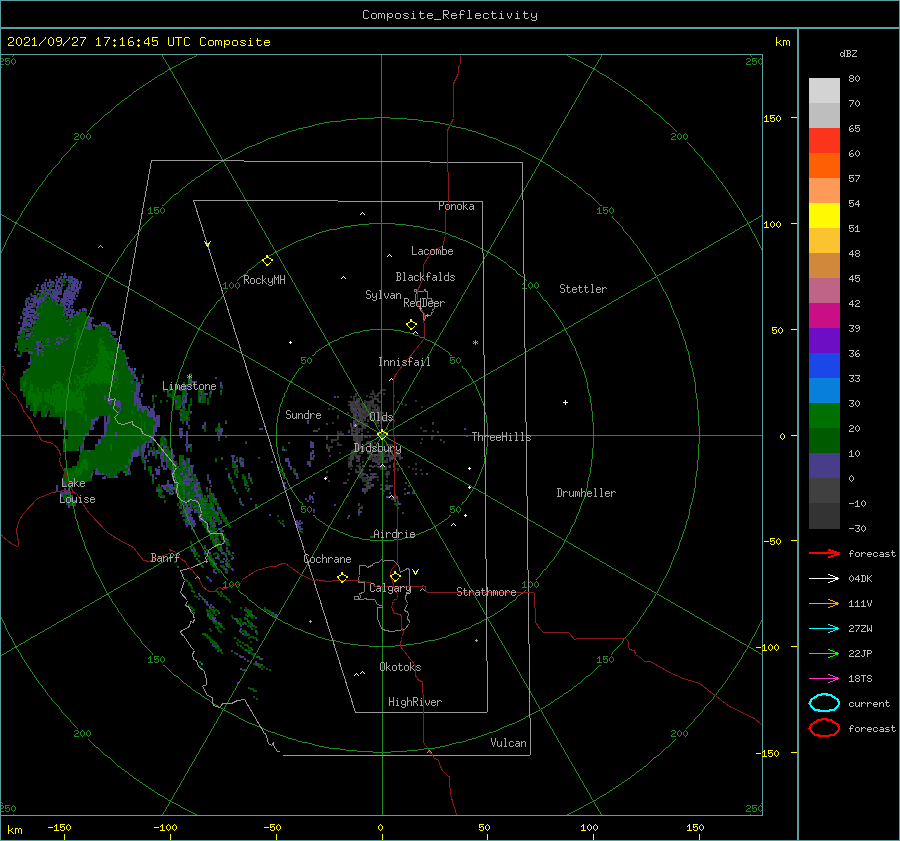Image resolution: width=900 pixels, height=841 pixels.
Task: Click the Blackfalds map label
Action: (x=425, y=277)
